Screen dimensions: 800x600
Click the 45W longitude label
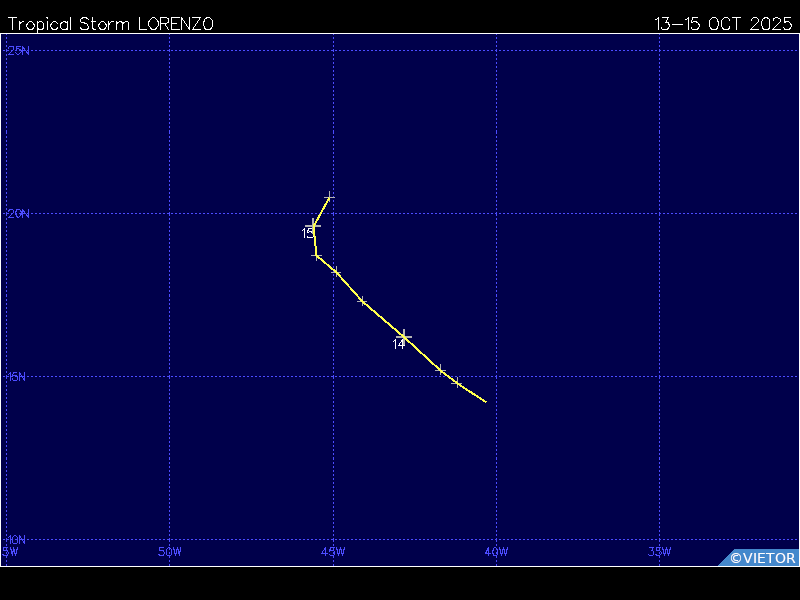333,551
